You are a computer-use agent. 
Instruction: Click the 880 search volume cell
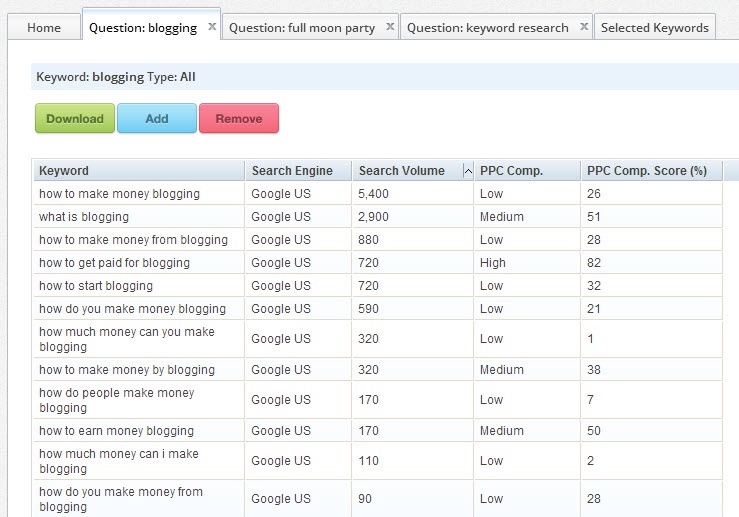point(413,240)
